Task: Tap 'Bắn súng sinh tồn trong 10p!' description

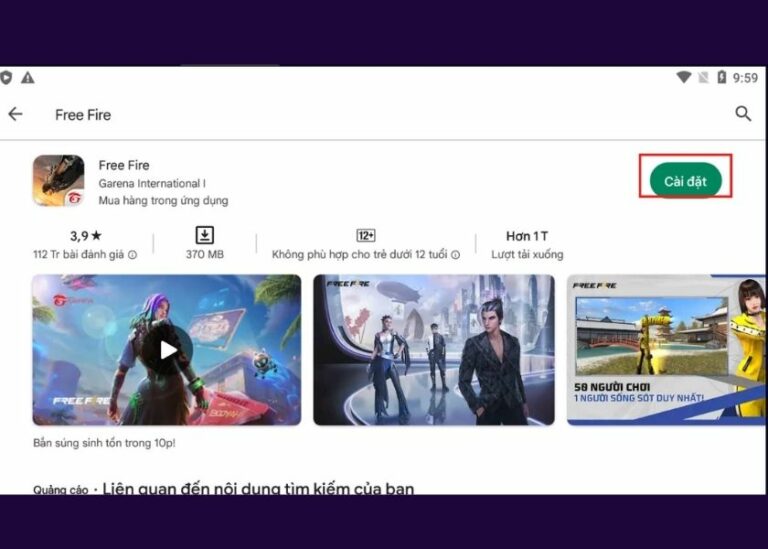Action: [x=104, y=443]
